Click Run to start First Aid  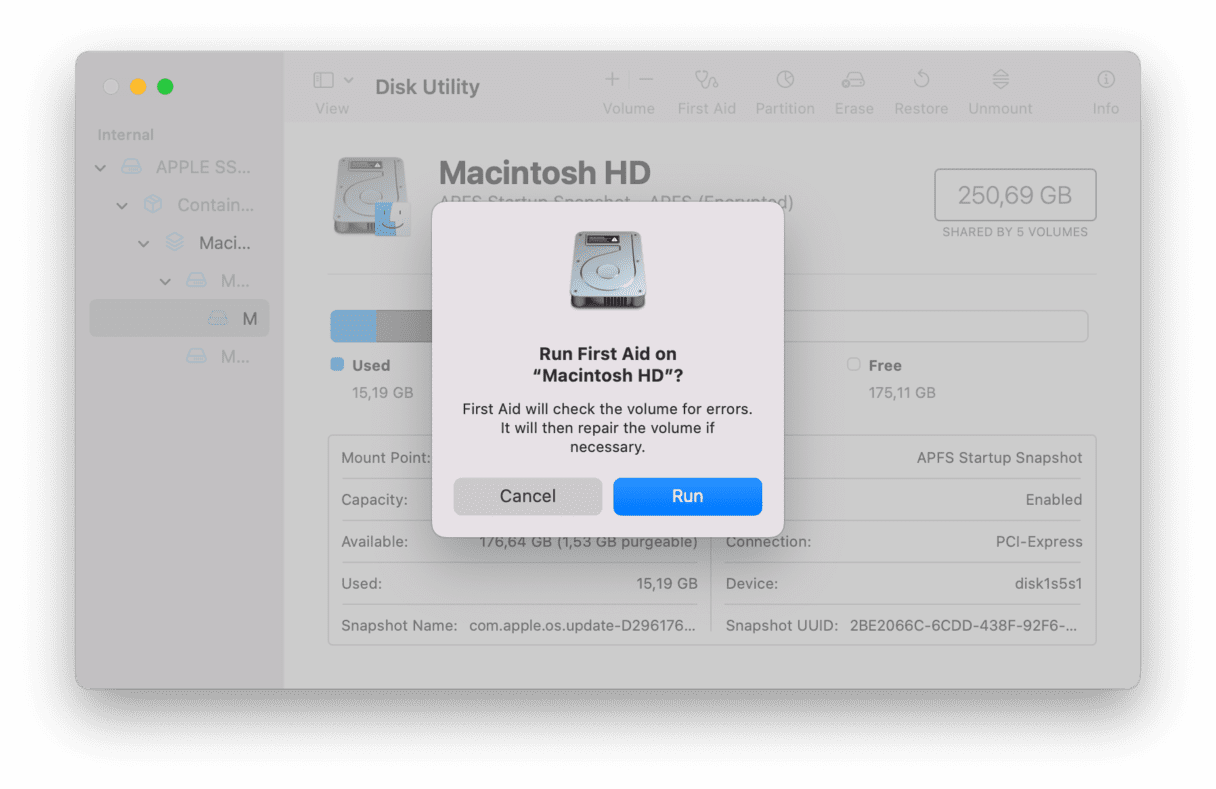687,496
